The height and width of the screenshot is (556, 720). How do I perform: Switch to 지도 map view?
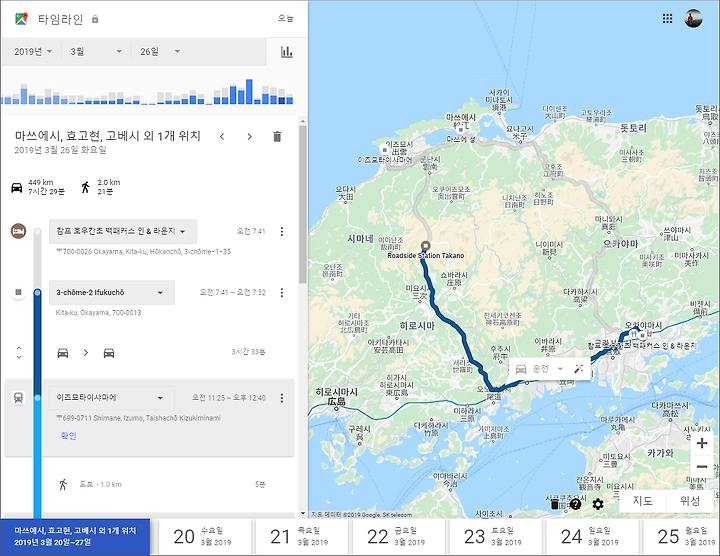[642, 500]
